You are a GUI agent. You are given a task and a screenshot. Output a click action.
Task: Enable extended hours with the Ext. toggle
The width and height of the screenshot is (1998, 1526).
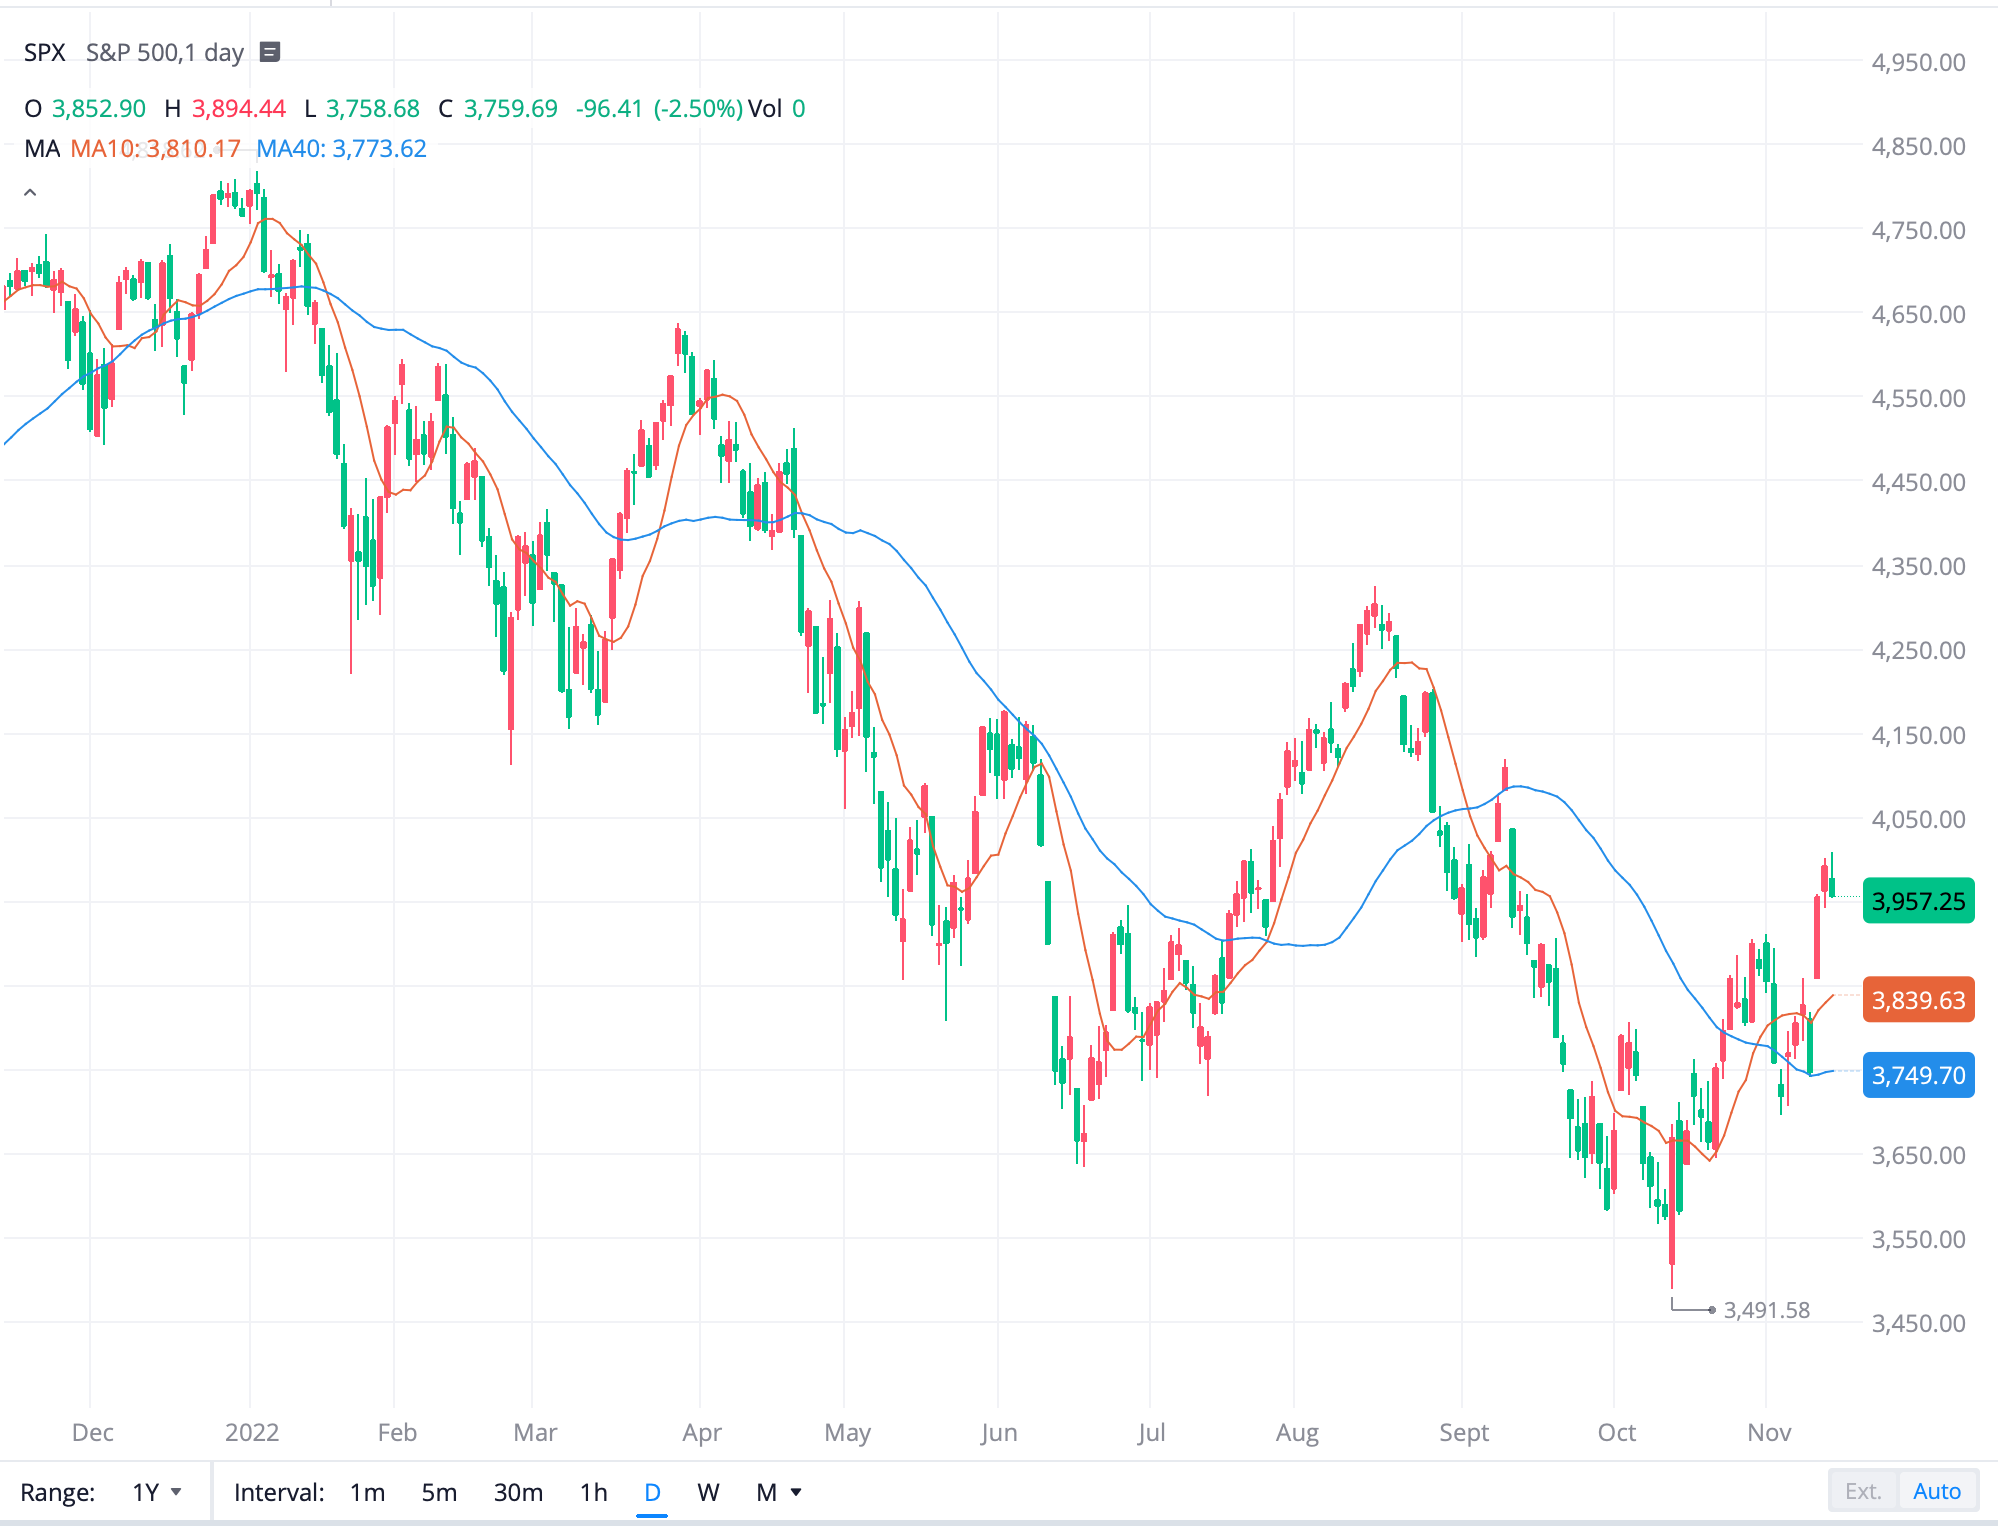[1863, 1491]
